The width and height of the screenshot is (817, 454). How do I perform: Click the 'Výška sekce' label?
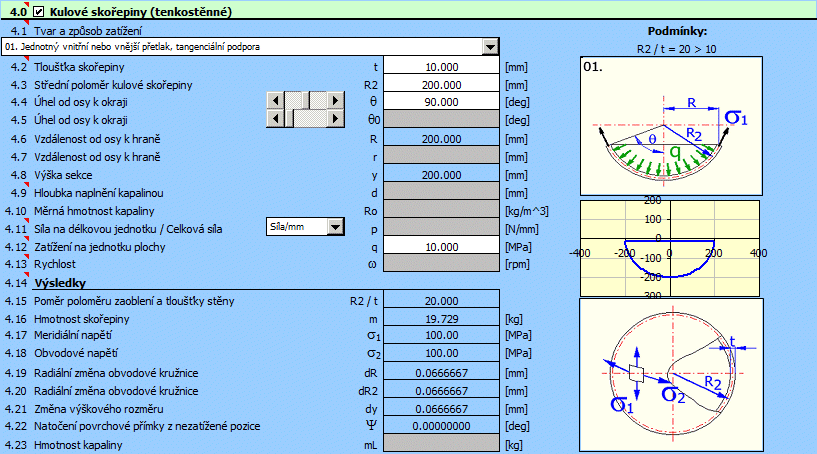coord(63,175)
